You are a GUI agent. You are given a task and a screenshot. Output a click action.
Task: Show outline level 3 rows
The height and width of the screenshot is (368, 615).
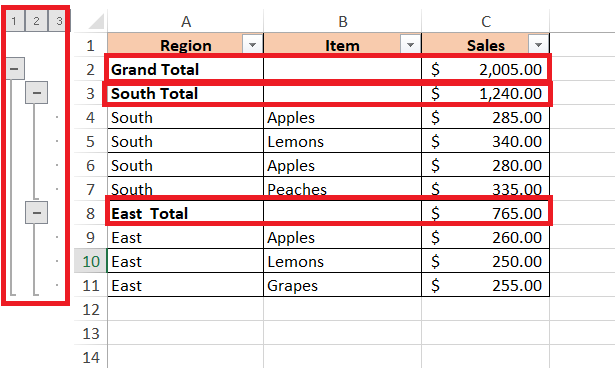[x=58, y=21]
